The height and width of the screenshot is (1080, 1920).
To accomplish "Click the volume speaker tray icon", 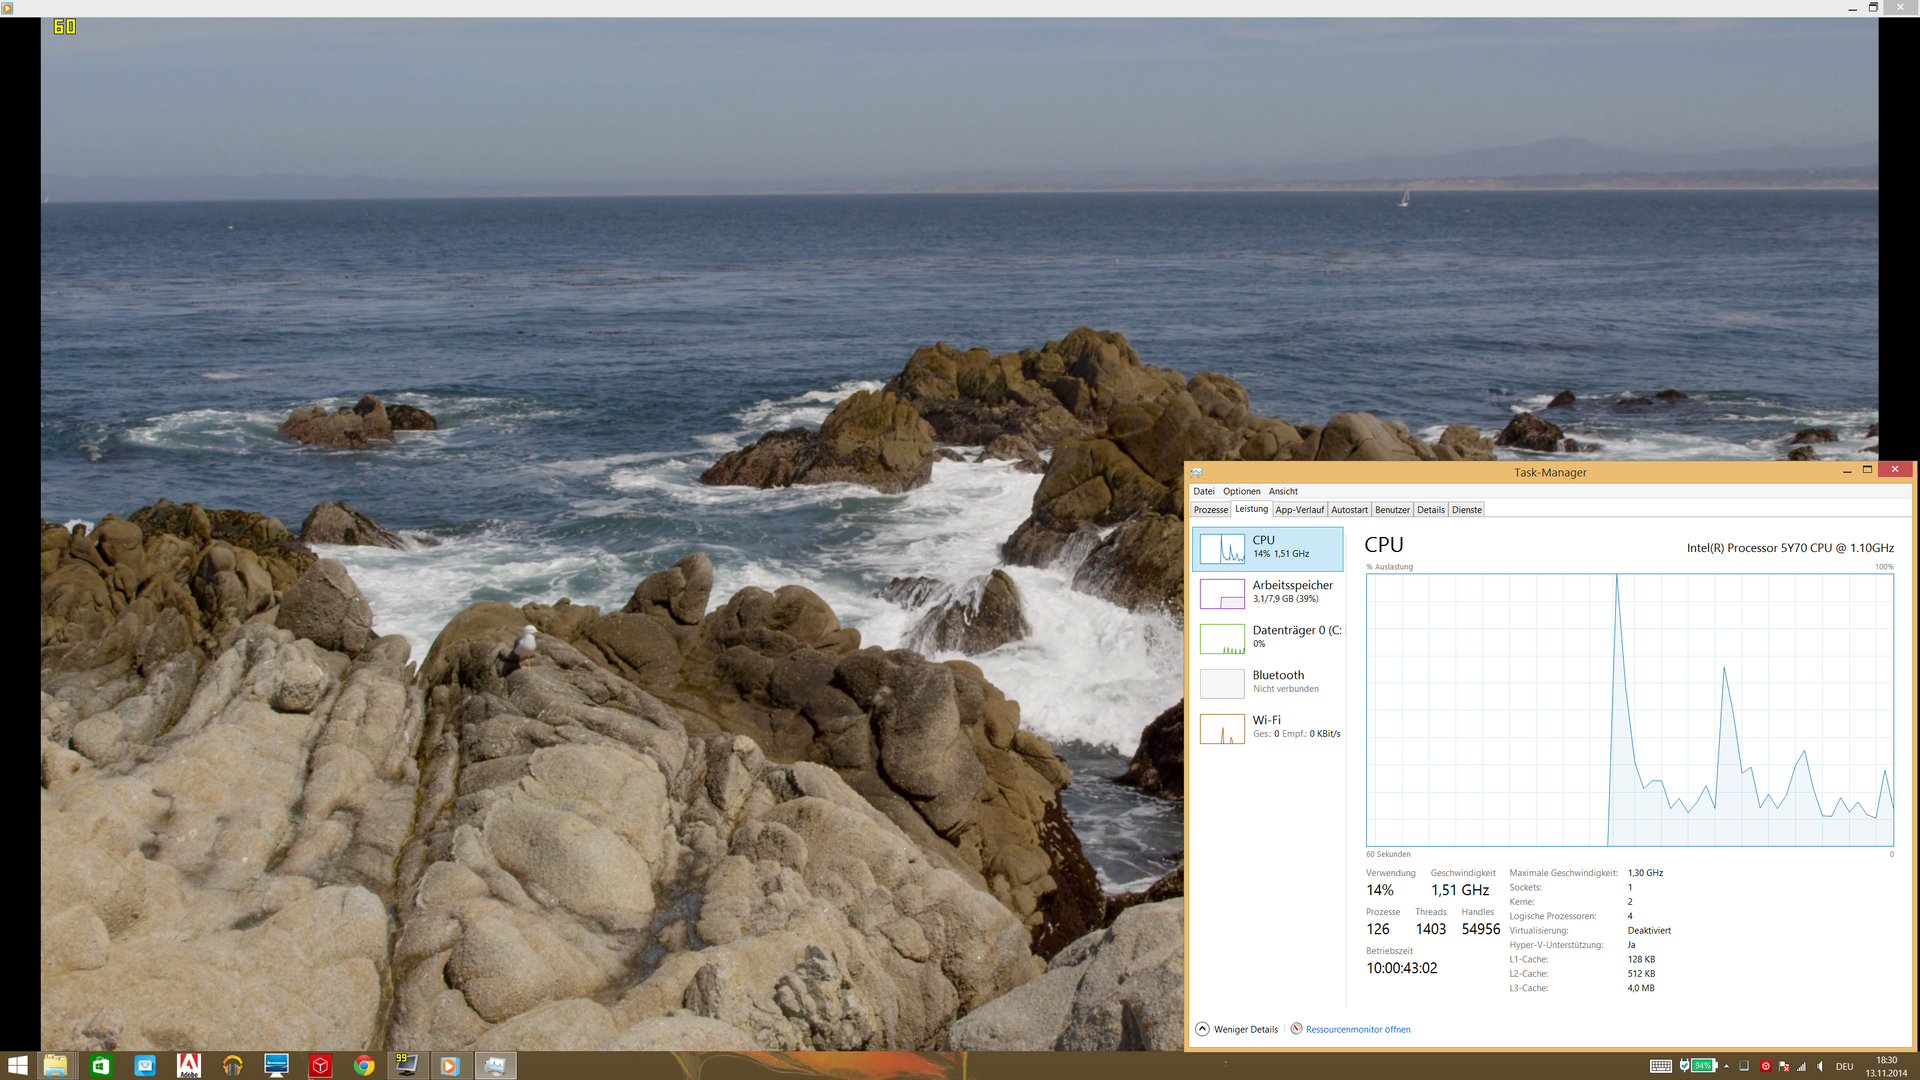I will (1820, 1066).
